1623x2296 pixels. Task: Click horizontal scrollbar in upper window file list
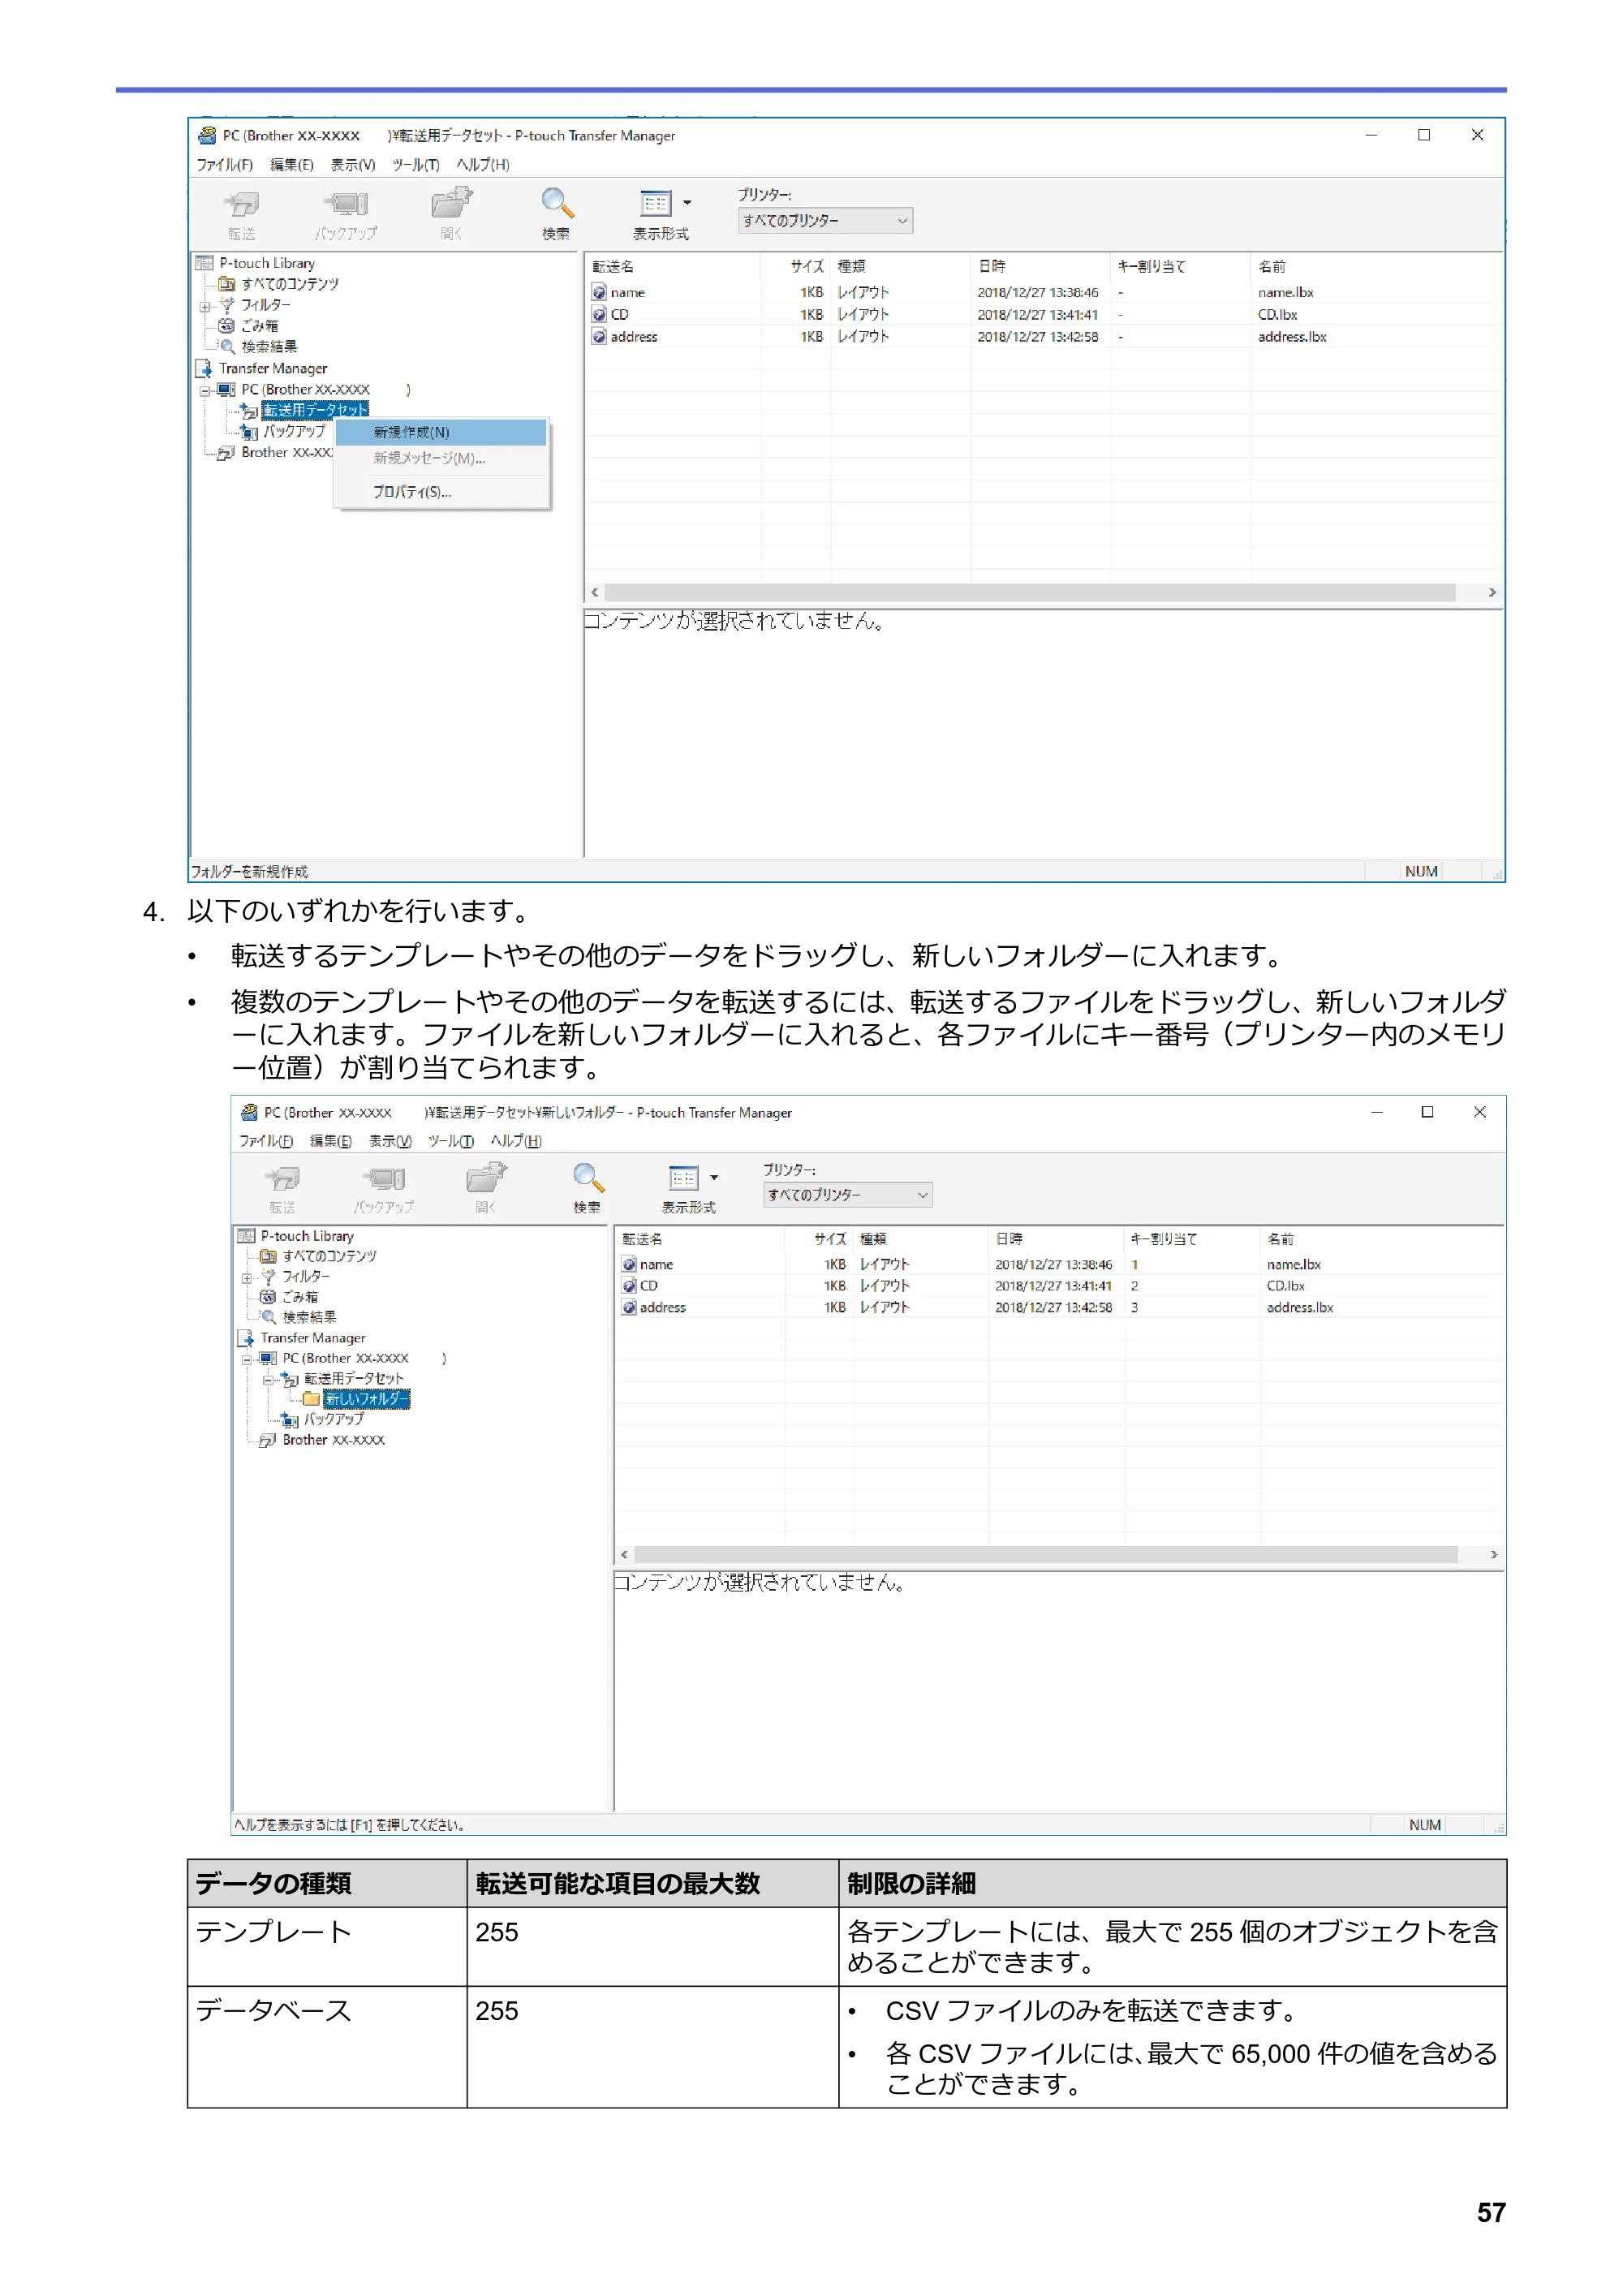[1030, 593]
